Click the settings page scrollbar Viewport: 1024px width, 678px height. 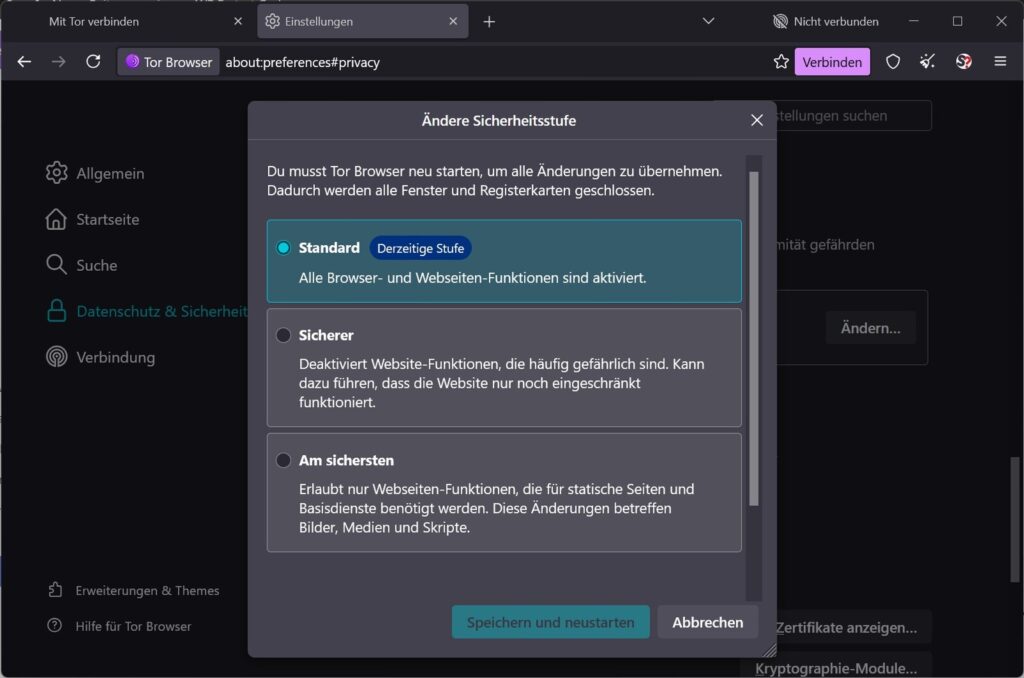(1014, 519)
